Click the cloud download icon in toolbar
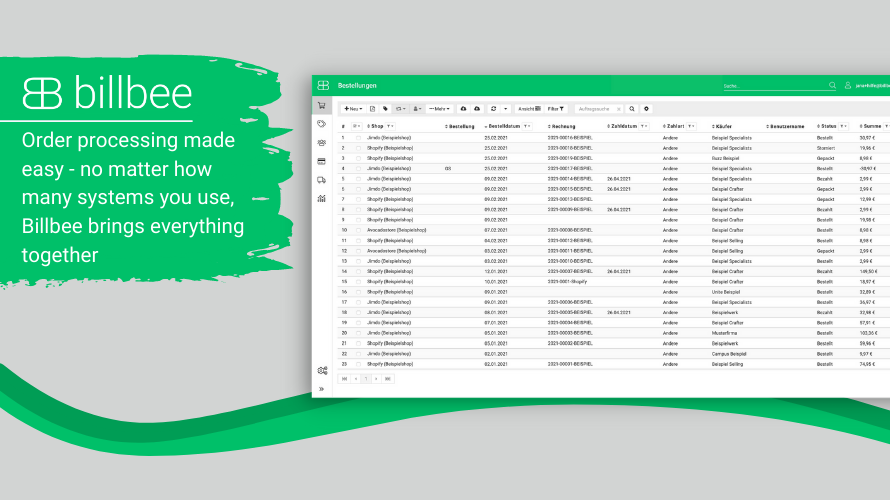 (463, 108)
